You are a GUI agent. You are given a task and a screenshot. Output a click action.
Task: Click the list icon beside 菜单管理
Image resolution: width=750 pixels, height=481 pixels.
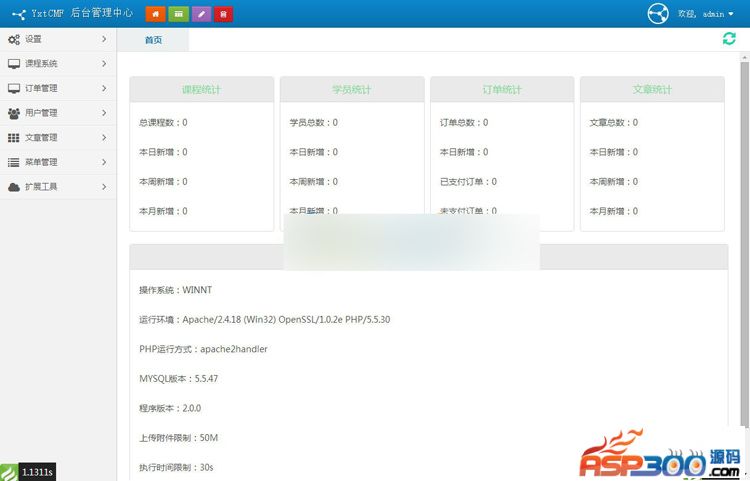[x=14, y=163]
